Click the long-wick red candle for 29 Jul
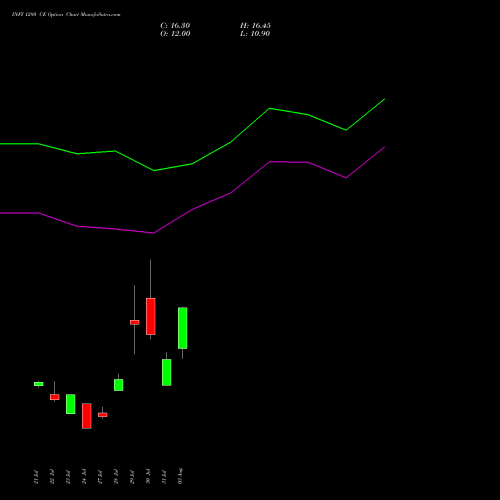 [135, 322]
